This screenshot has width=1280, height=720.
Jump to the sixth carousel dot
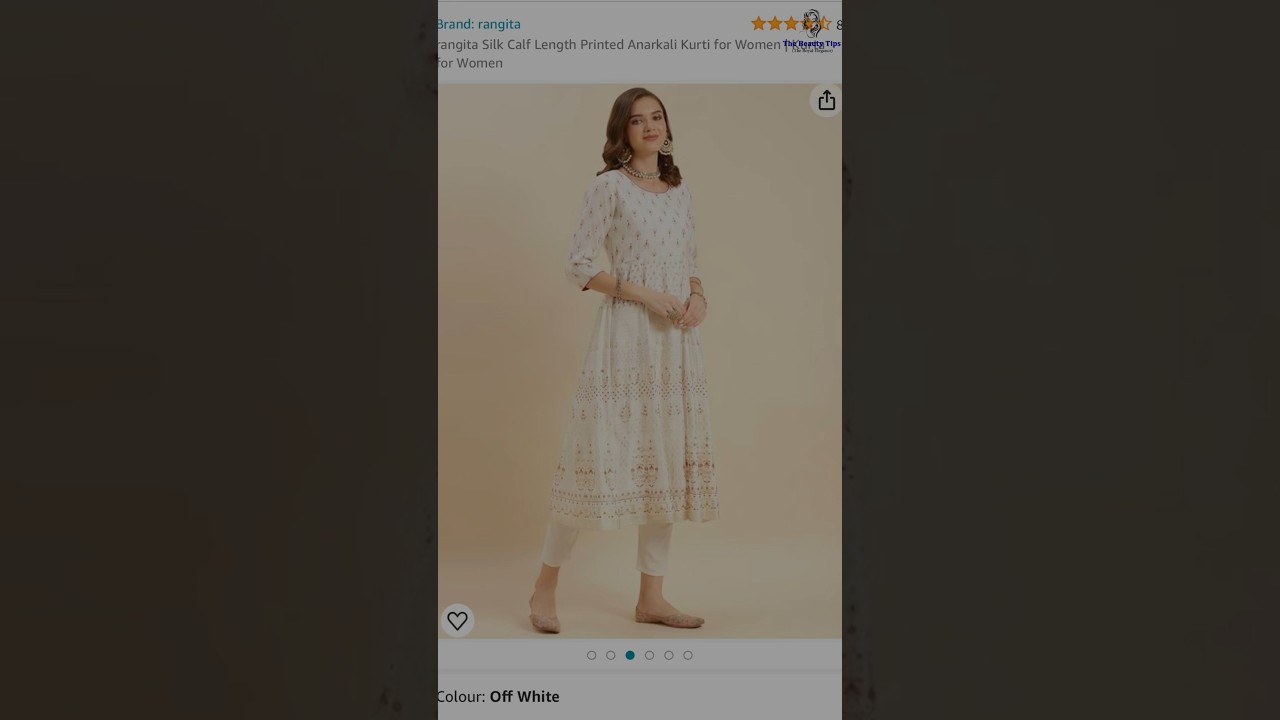[688, 655]
